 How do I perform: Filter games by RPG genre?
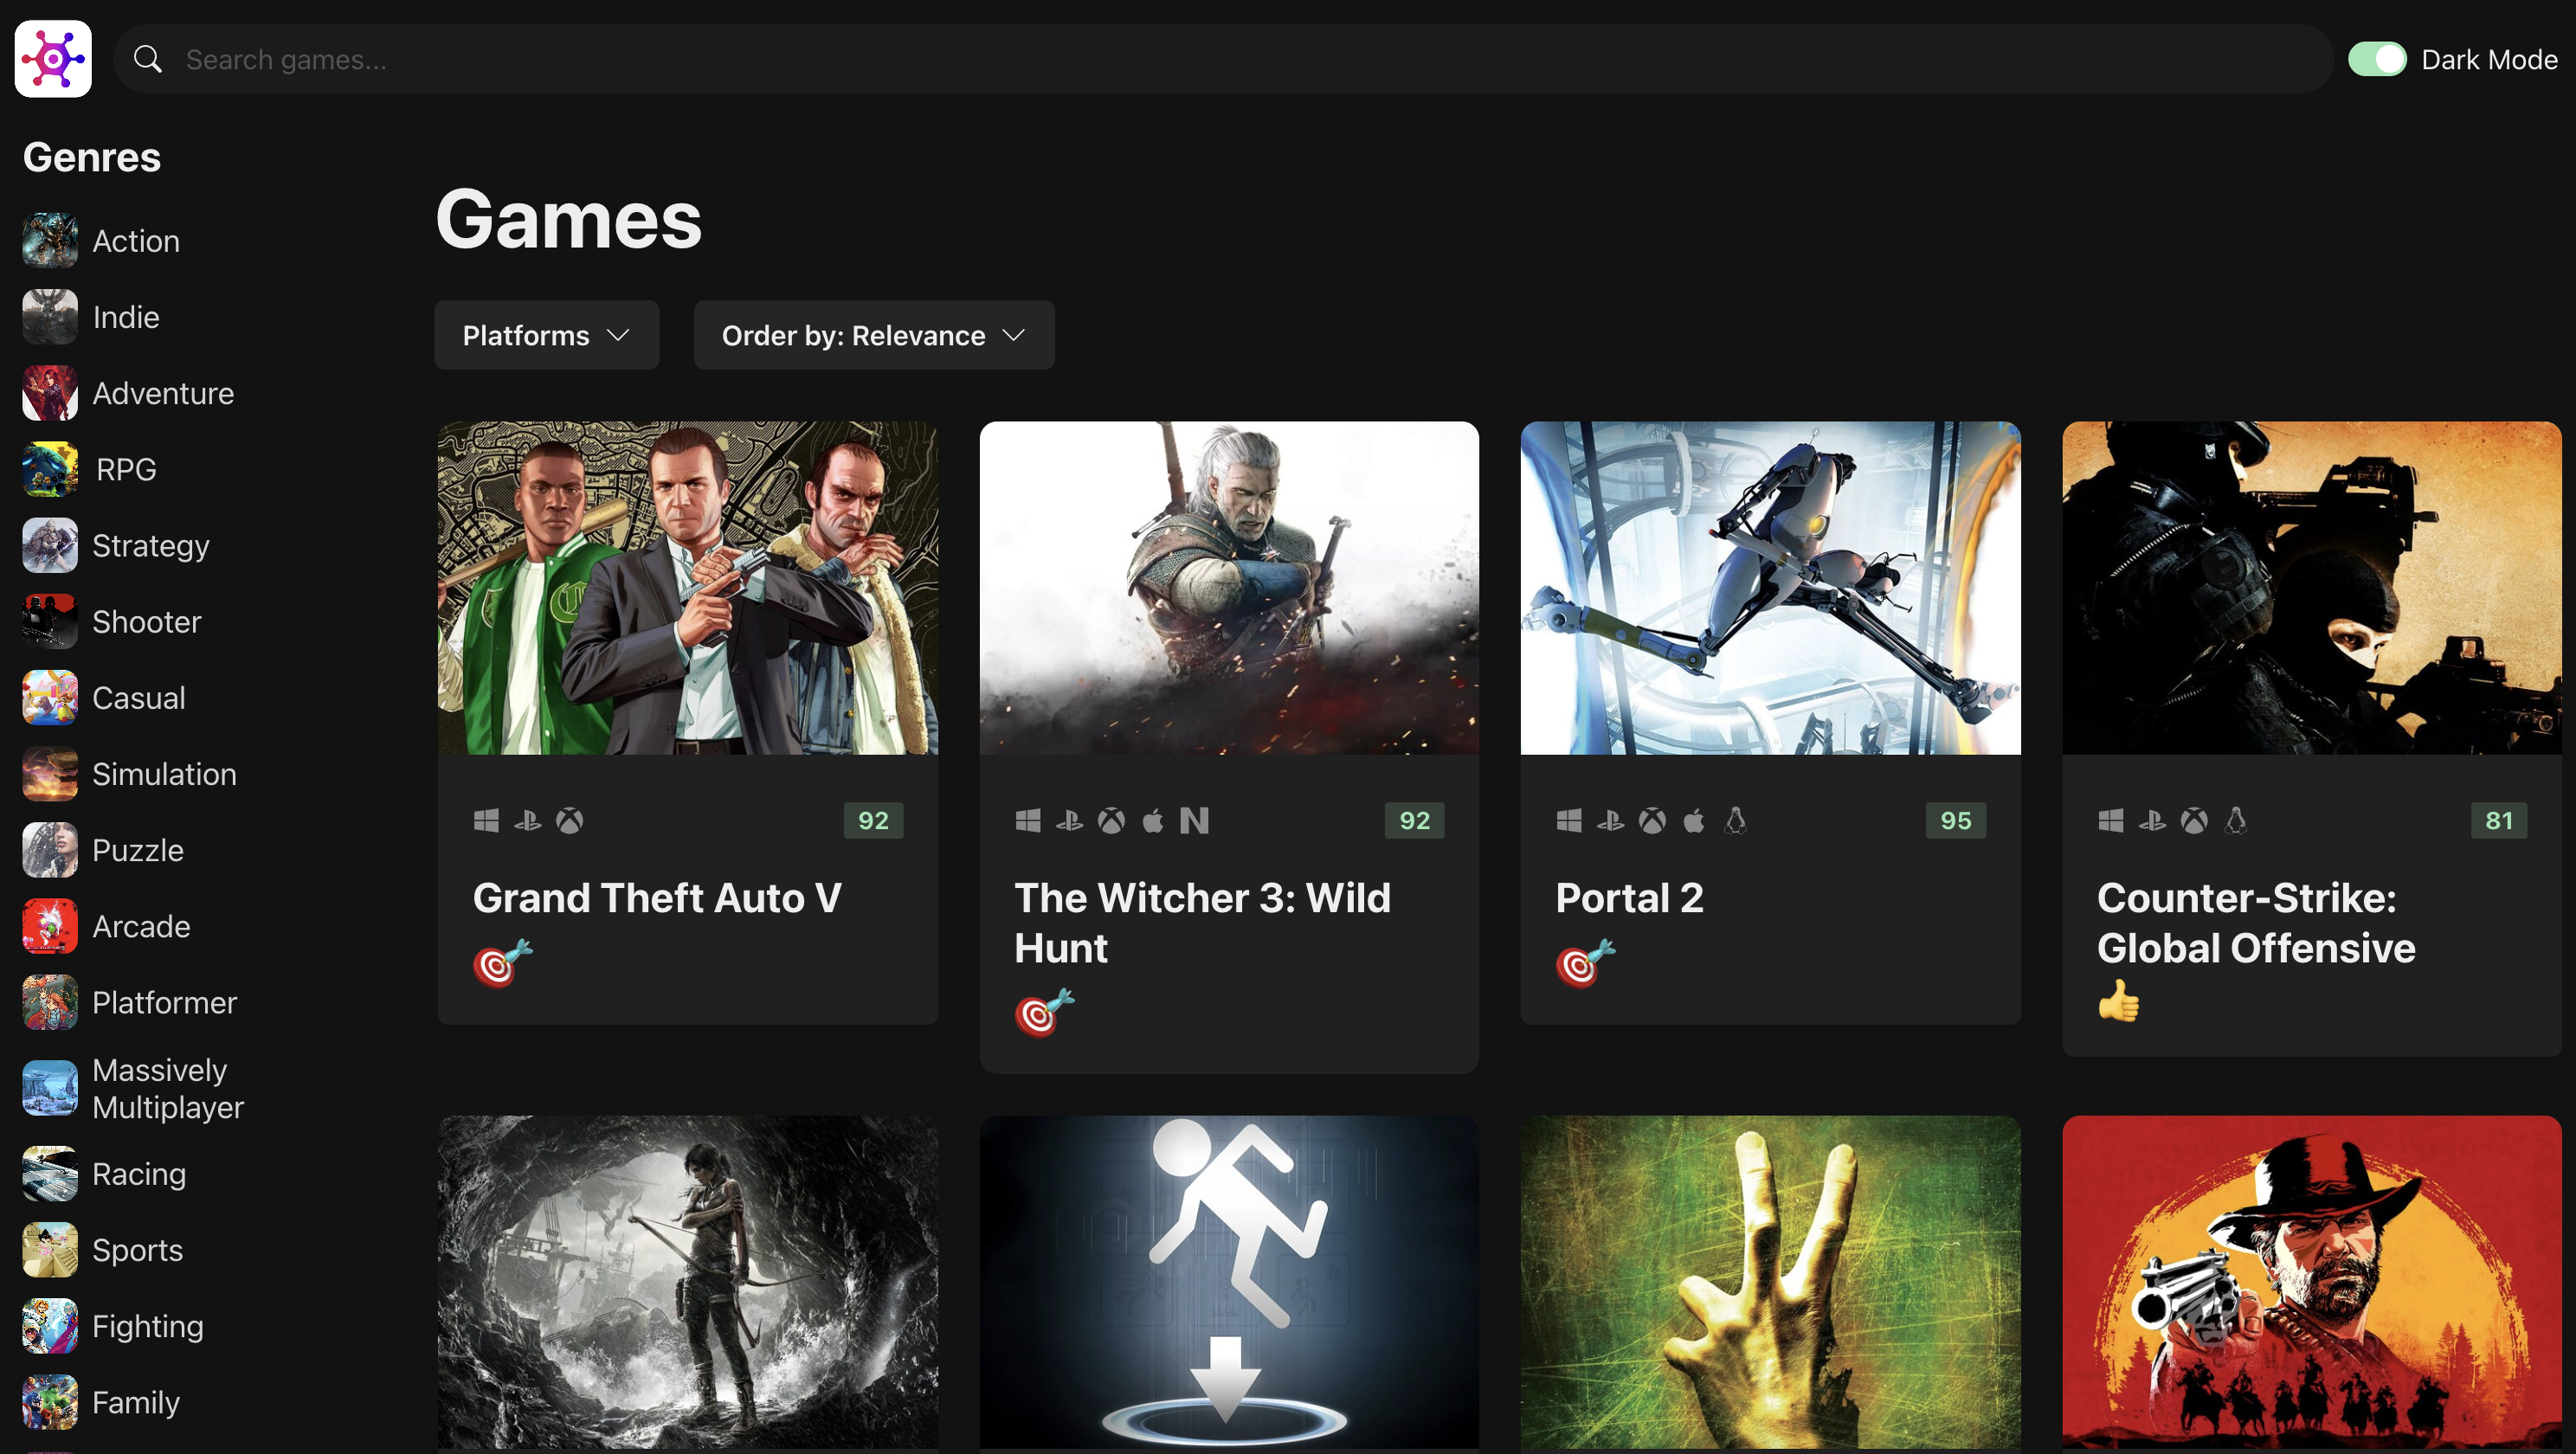pyautogui.click(x=126, y=469)
